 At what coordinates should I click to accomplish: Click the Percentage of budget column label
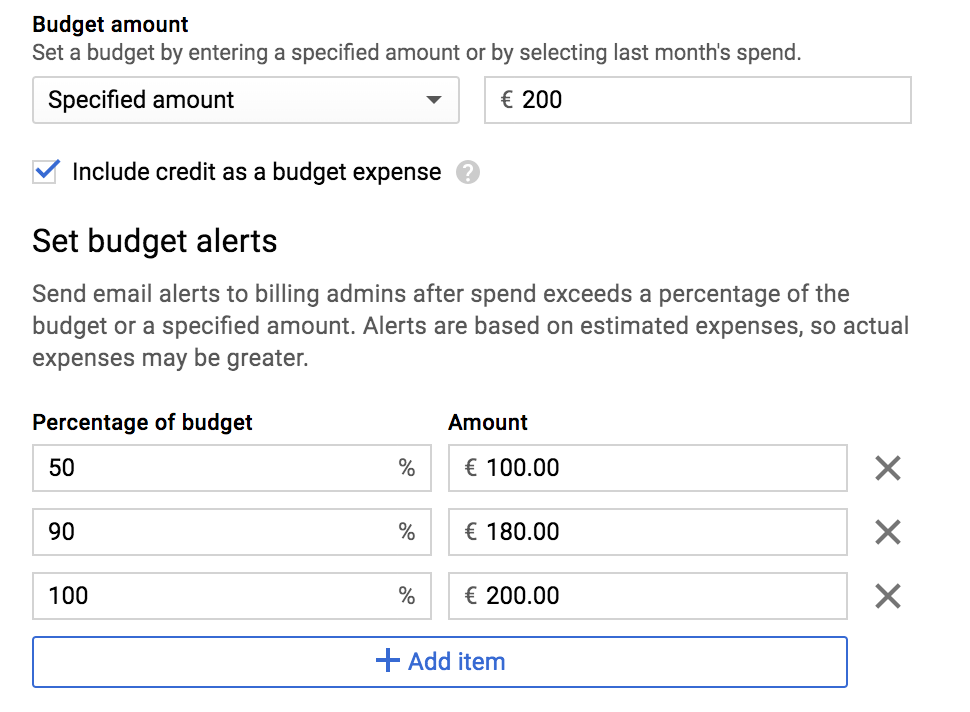(142, 422)
